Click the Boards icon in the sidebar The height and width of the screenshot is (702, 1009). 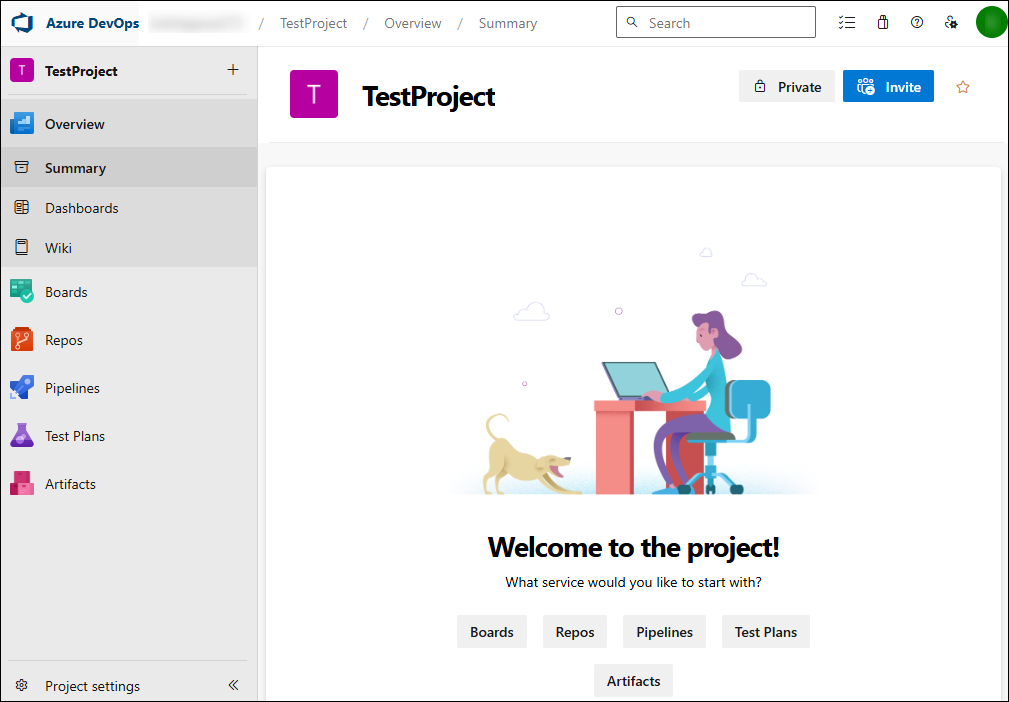coord(22,291)
